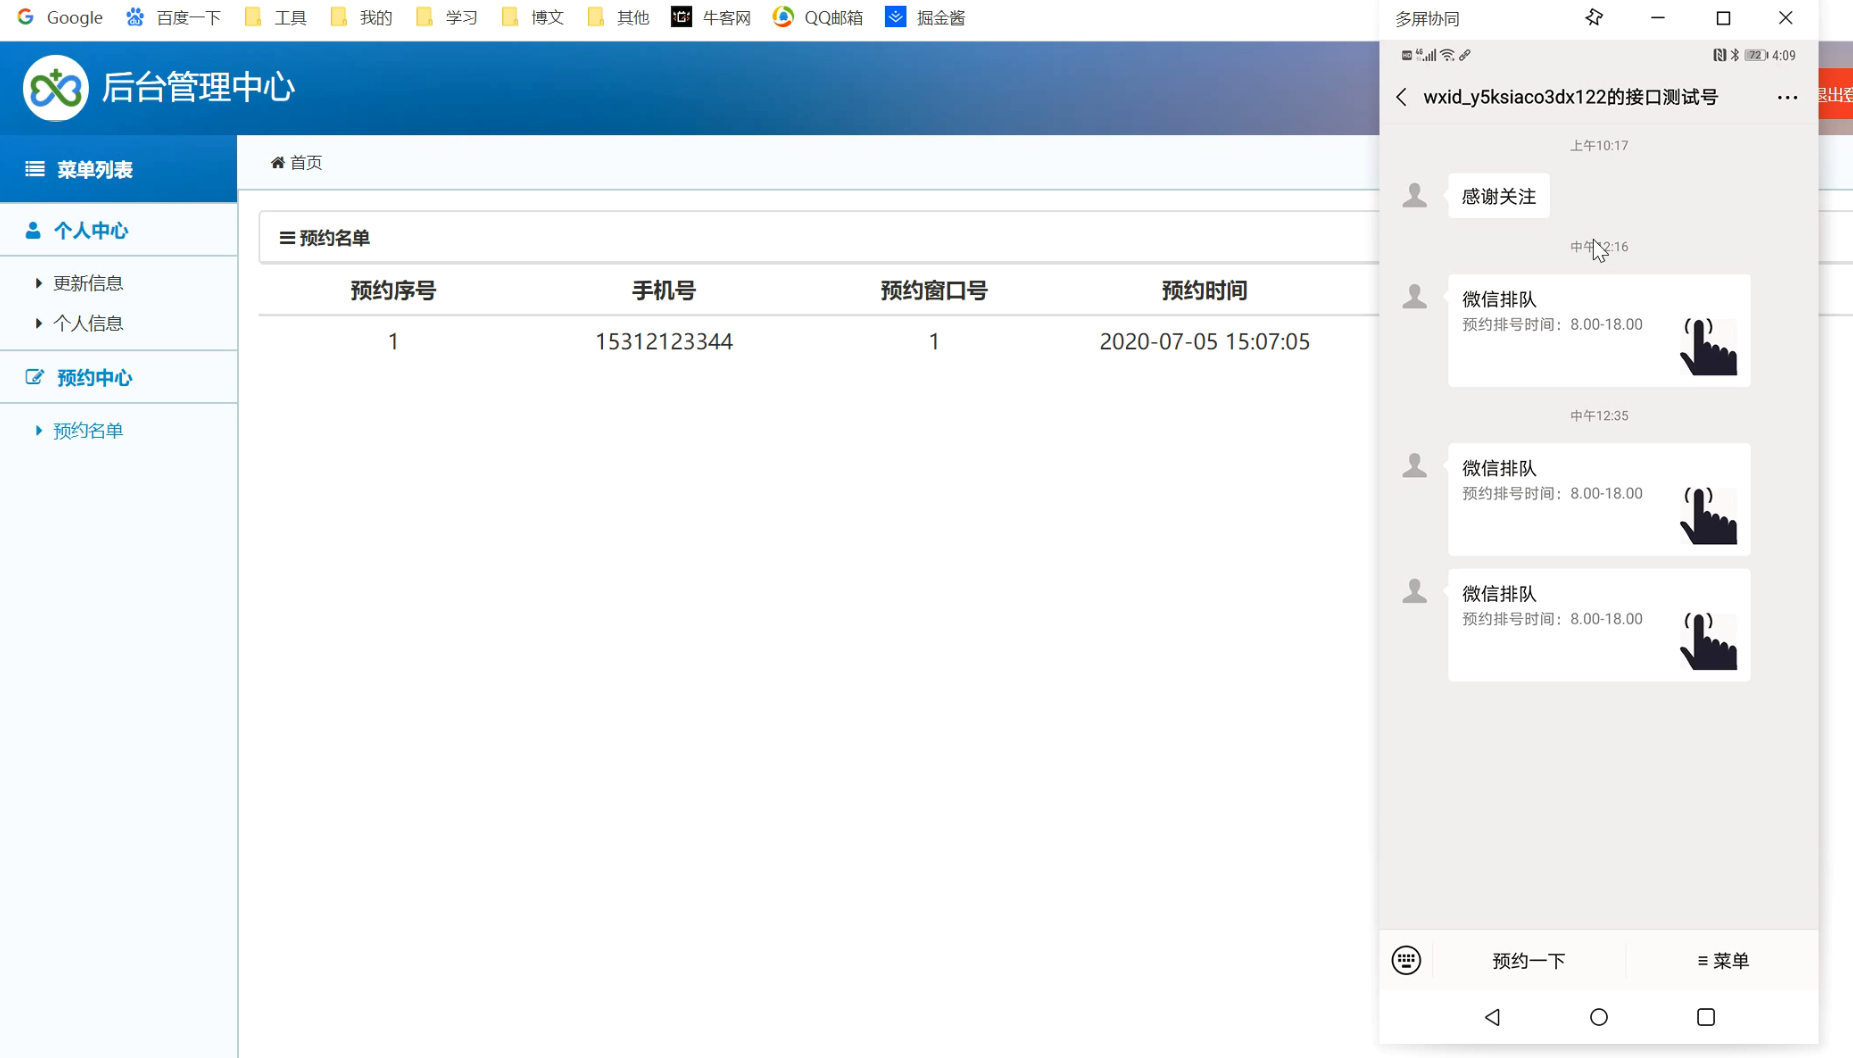Viewport: 1853px width, 1058px height.
Task: Open the three-dot more menu in chat header
Action: [x=1787, y=97]
